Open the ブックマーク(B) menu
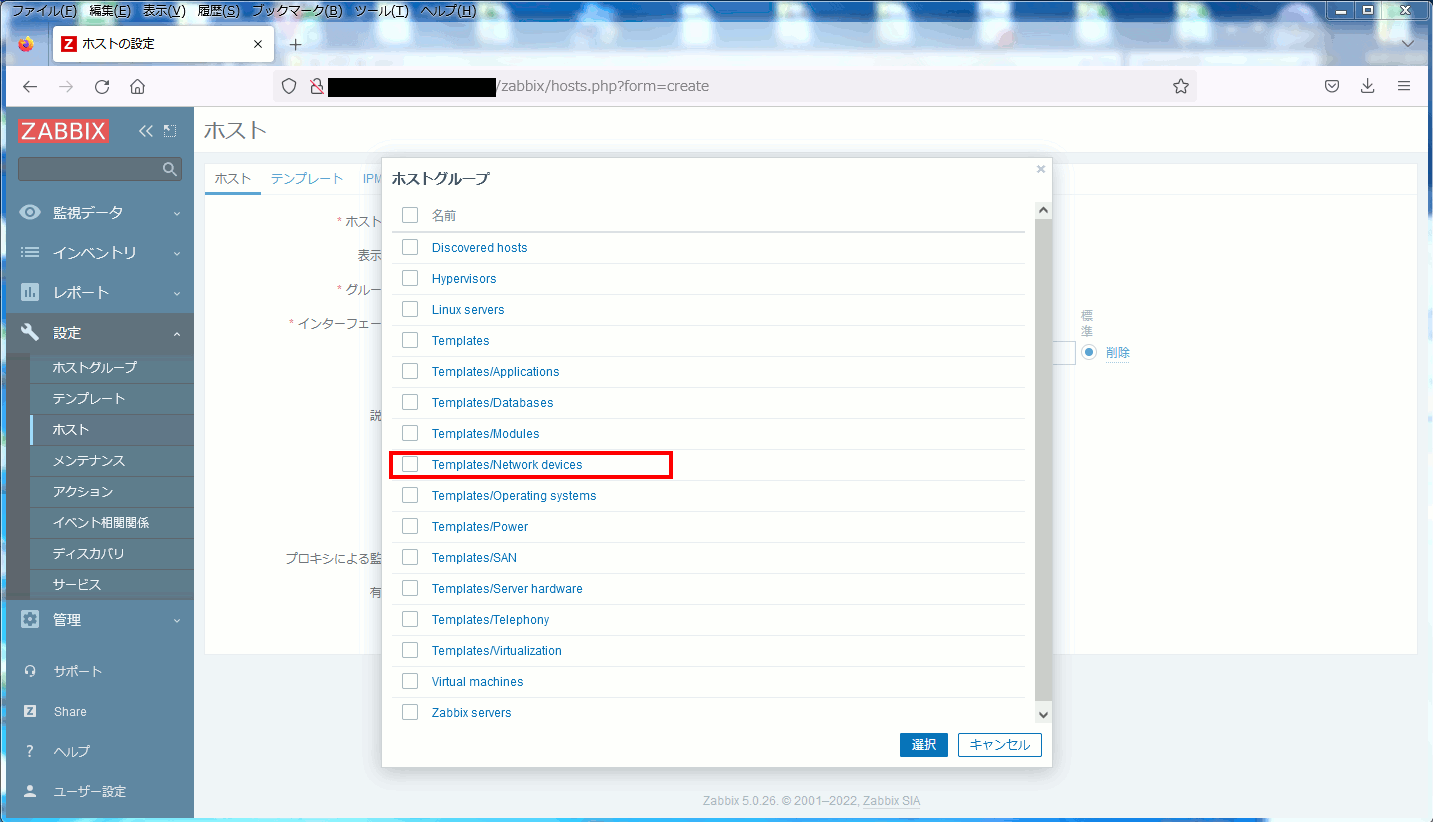 (x=297, y=11)
